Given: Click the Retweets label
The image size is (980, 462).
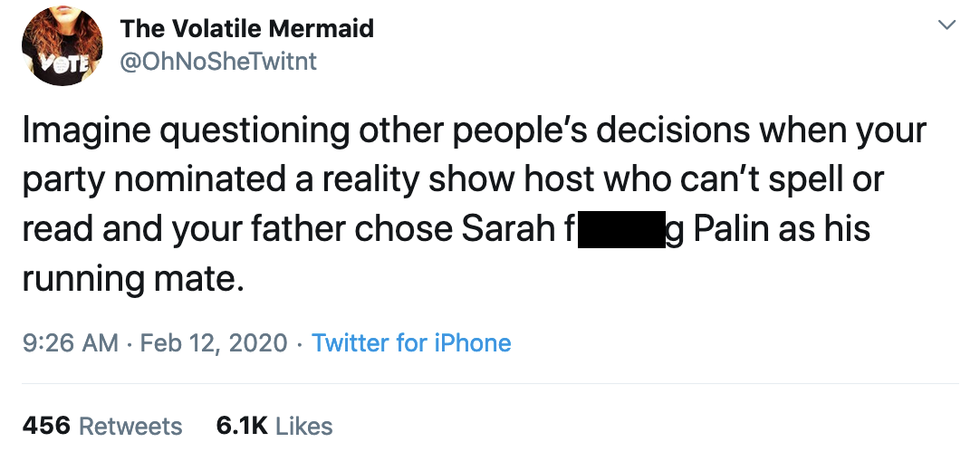Looking at the screenshot, I should pos(130,426).
